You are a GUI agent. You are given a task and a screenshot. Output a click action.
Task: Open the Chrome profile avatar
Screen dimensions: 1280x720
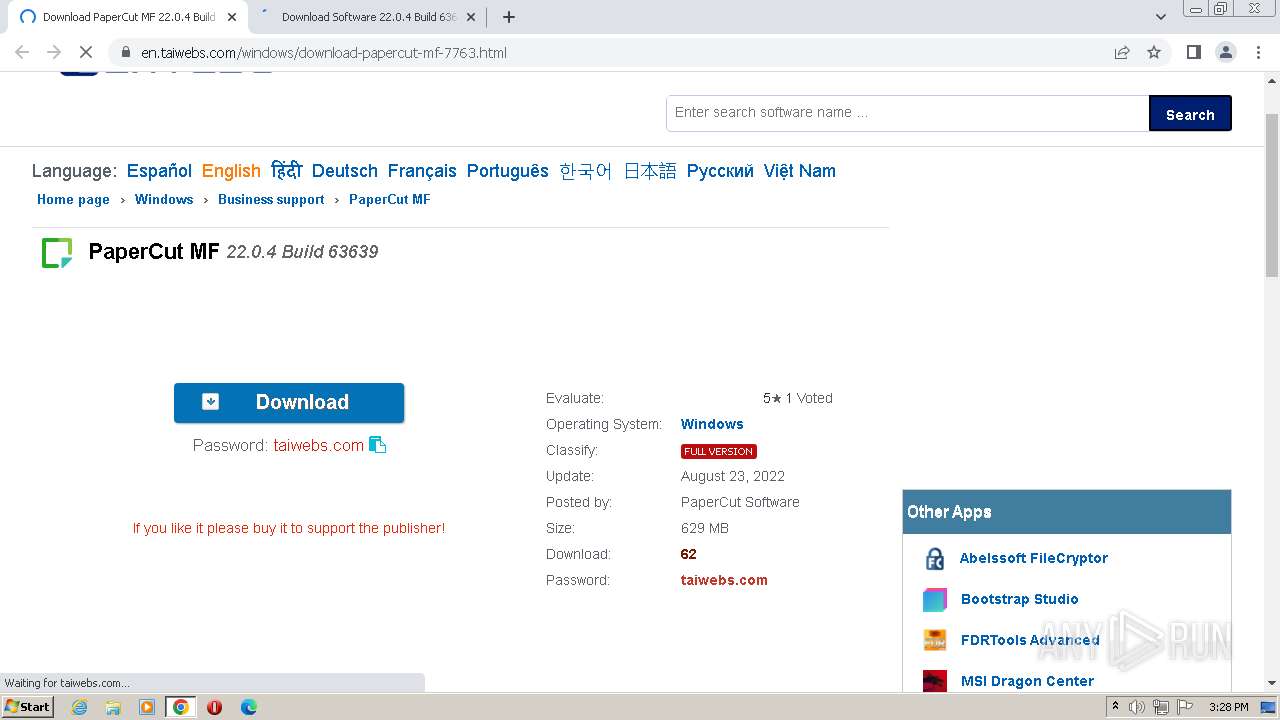(1226, 52)
